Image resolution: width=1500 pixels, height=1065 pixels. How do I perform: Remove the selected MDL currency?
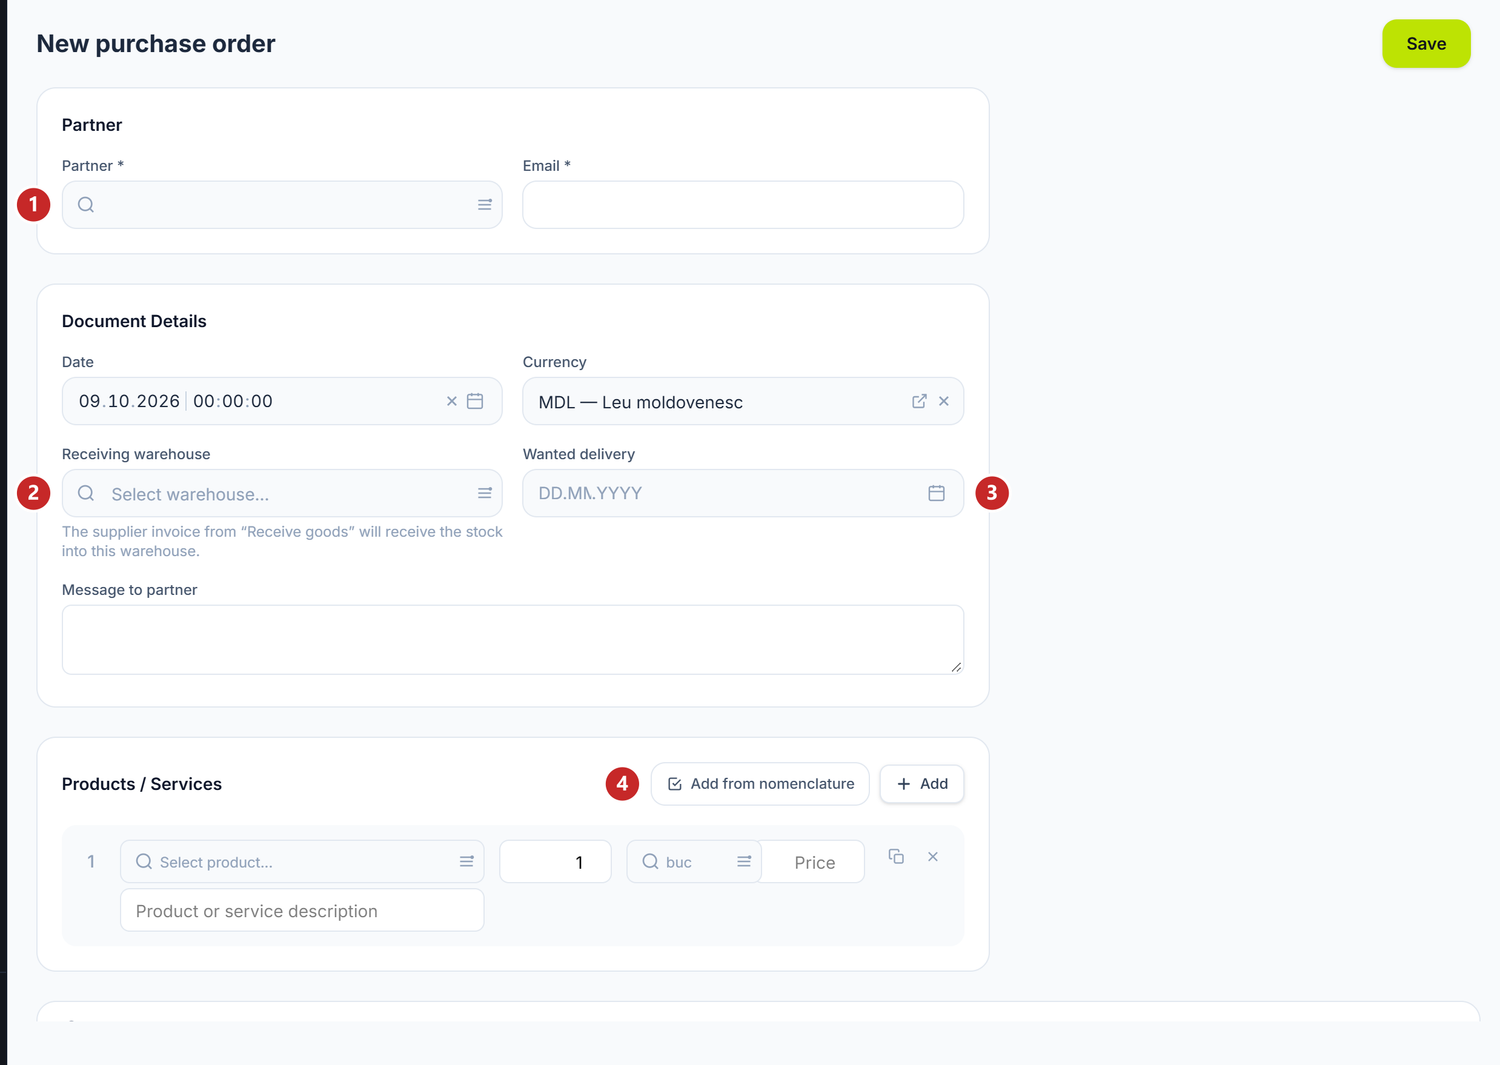(944, 401)
